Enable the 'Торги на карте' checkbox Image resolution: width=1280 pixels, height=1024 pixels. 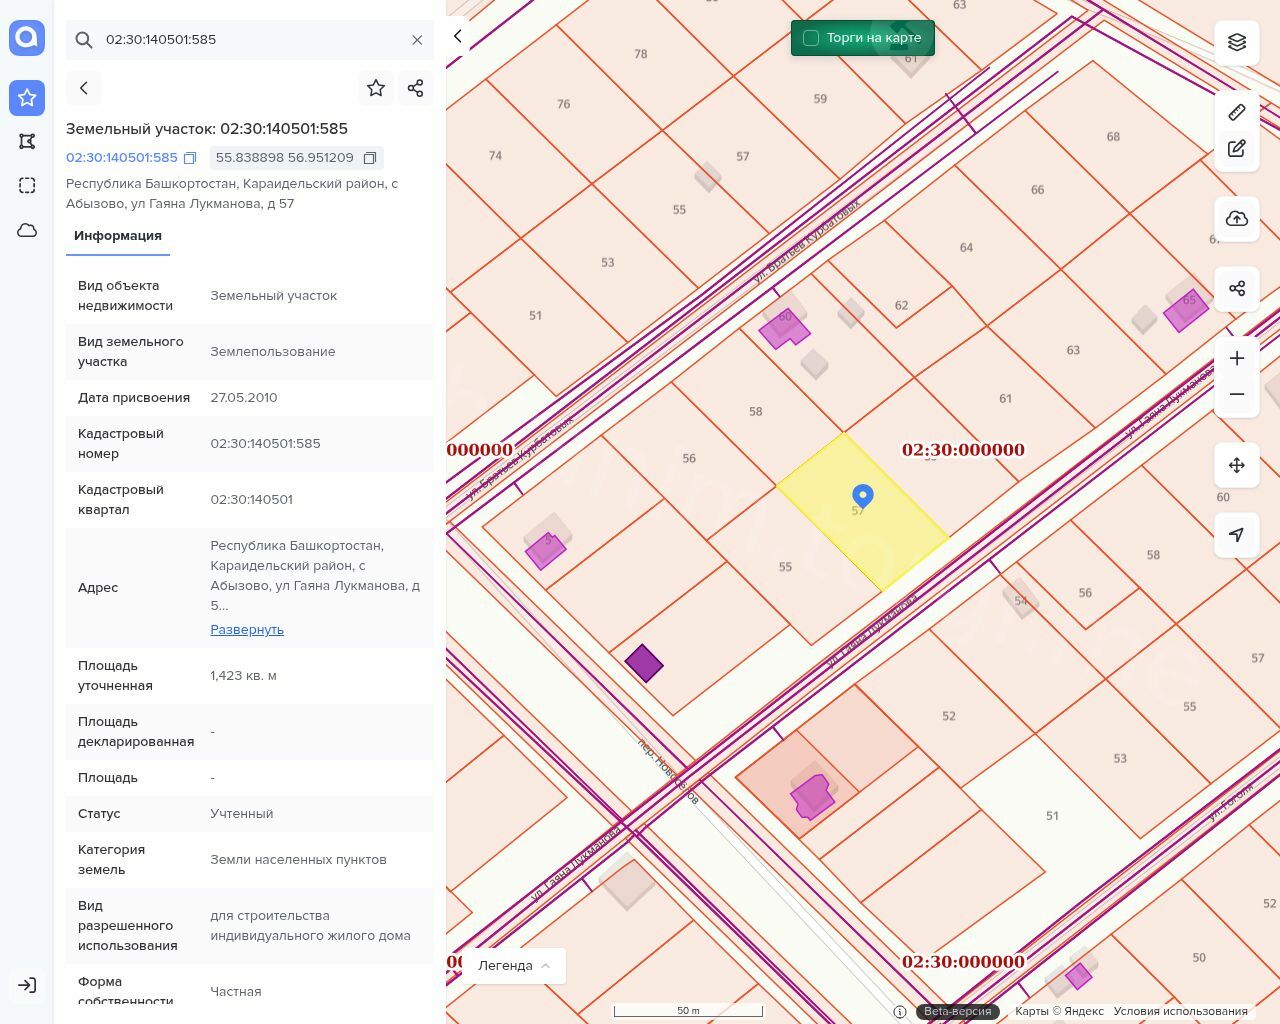[x=811, y=38]
